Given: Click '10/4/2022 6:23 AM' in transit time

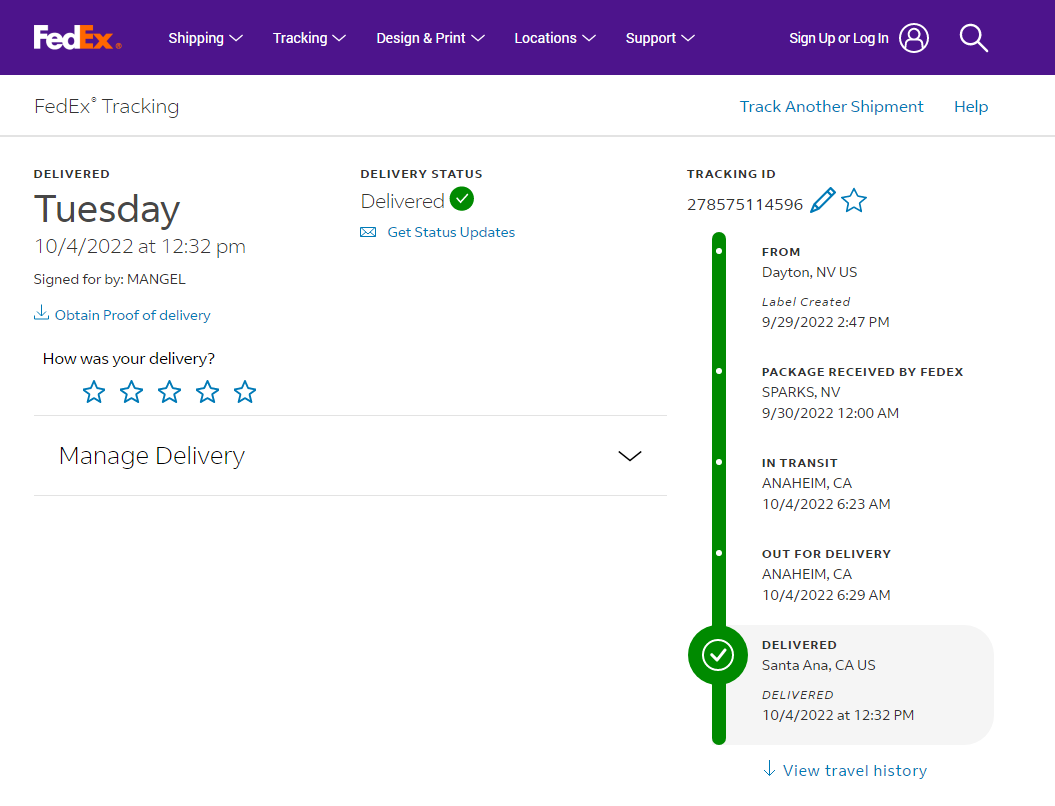Looking at the screenshot, I should point(826,504).
